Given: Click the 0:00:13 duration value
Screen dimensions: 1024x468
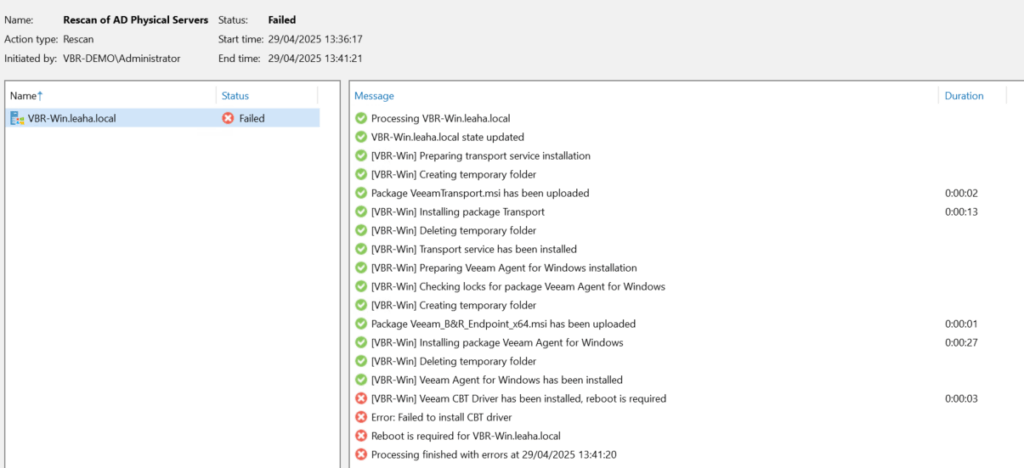Looking at the screenshot, I should click(961, 212).
